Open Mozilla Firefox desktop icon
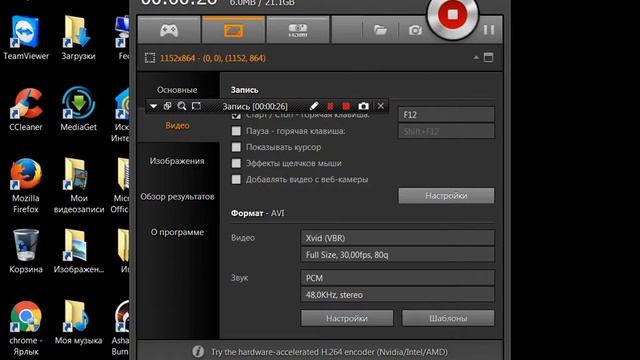The image size is (640, 360). (x=26, y=186)
